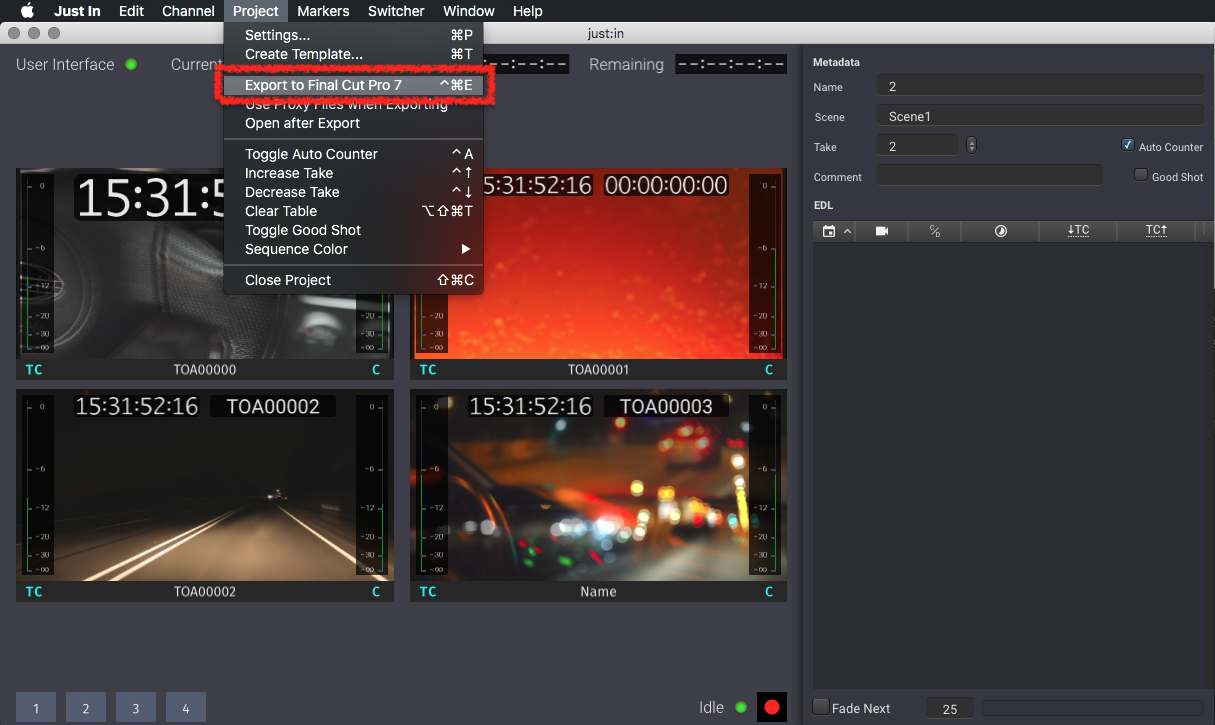The height and width of the screenshot is (725, 1215).
Task: Choose Increase Take menu item
Action: click(353, 173)
